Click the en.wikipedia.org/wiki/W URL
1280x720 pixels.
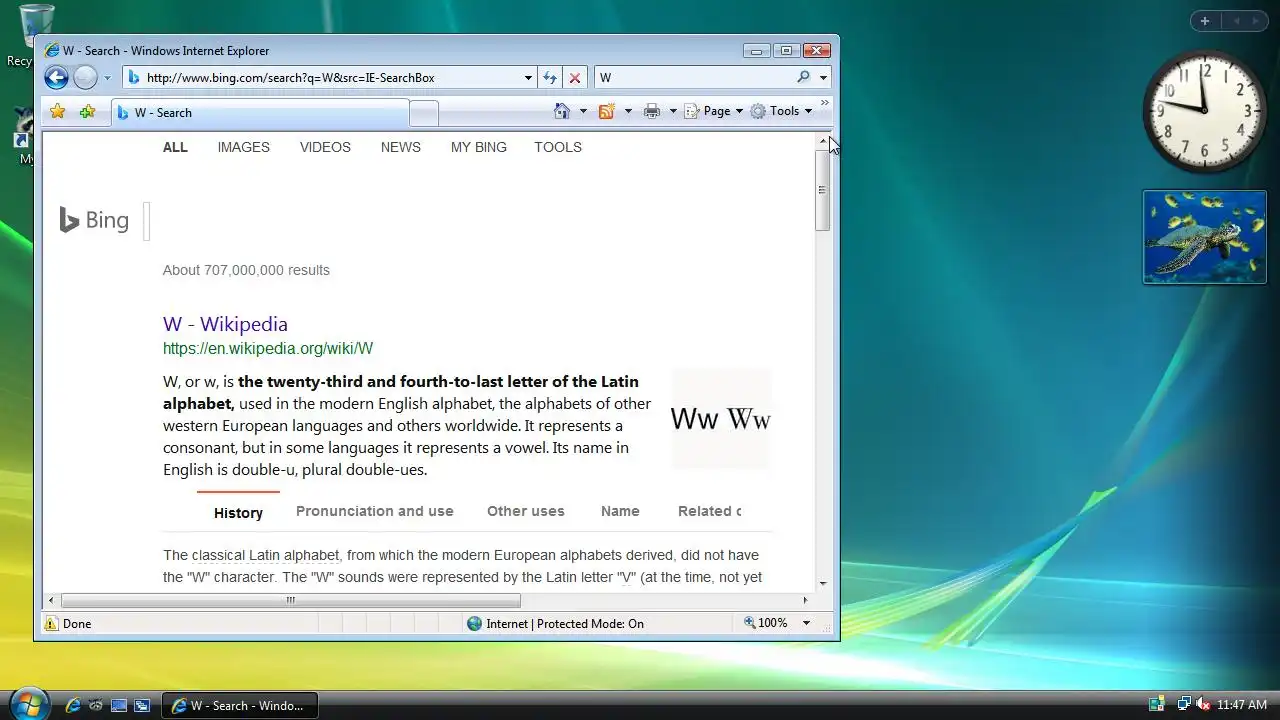[x=268, y=348]
